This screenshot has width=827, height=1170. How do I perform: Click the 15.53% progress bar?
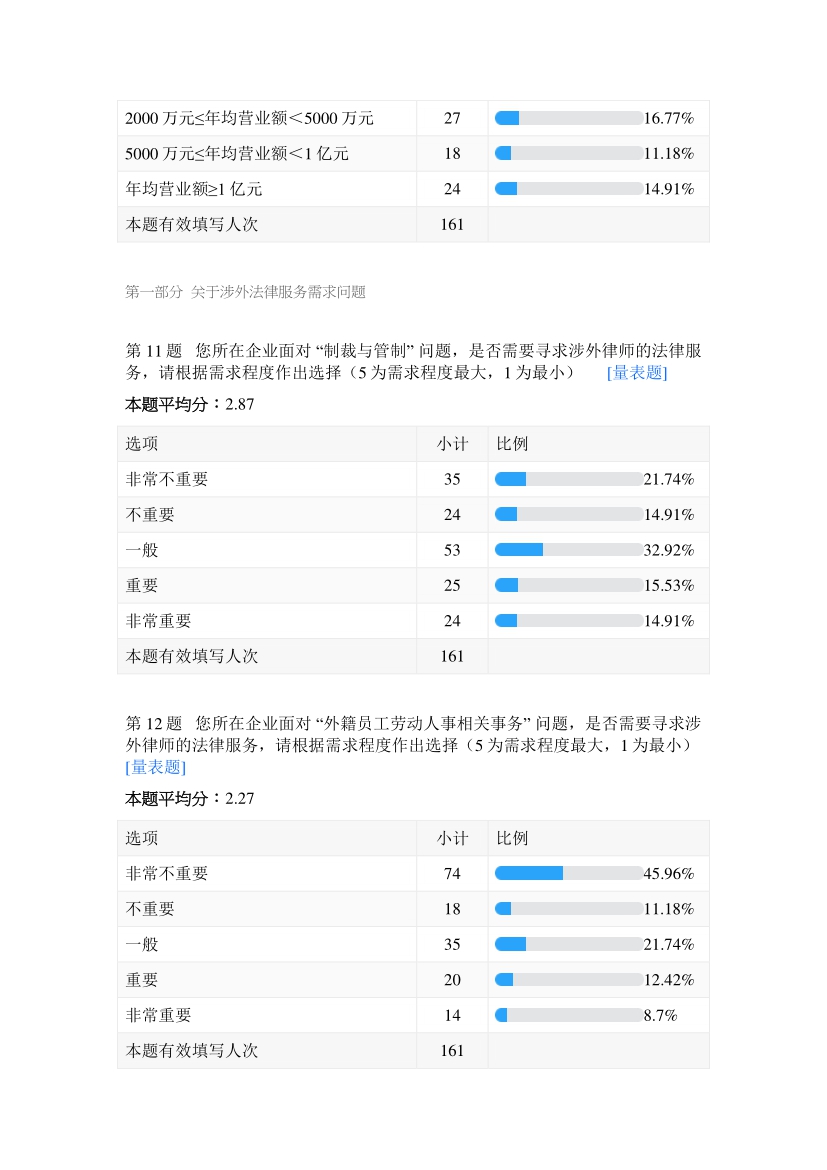click(568, 585)
